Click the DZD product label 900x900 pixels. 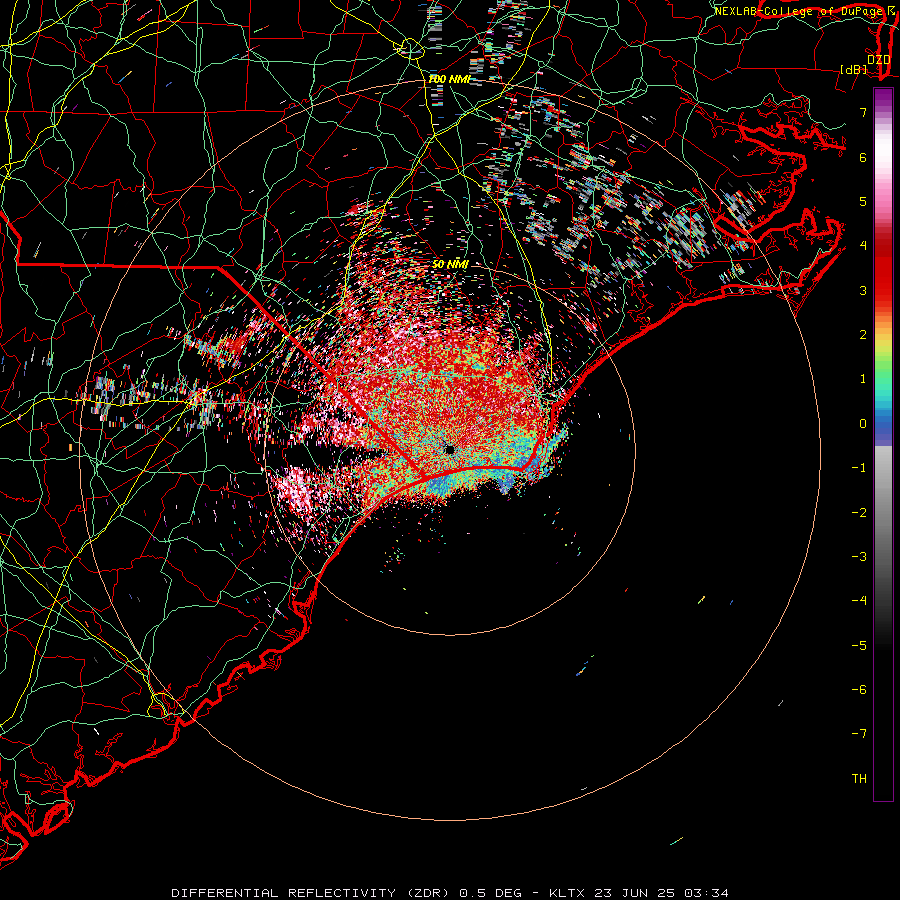[879, 60]
